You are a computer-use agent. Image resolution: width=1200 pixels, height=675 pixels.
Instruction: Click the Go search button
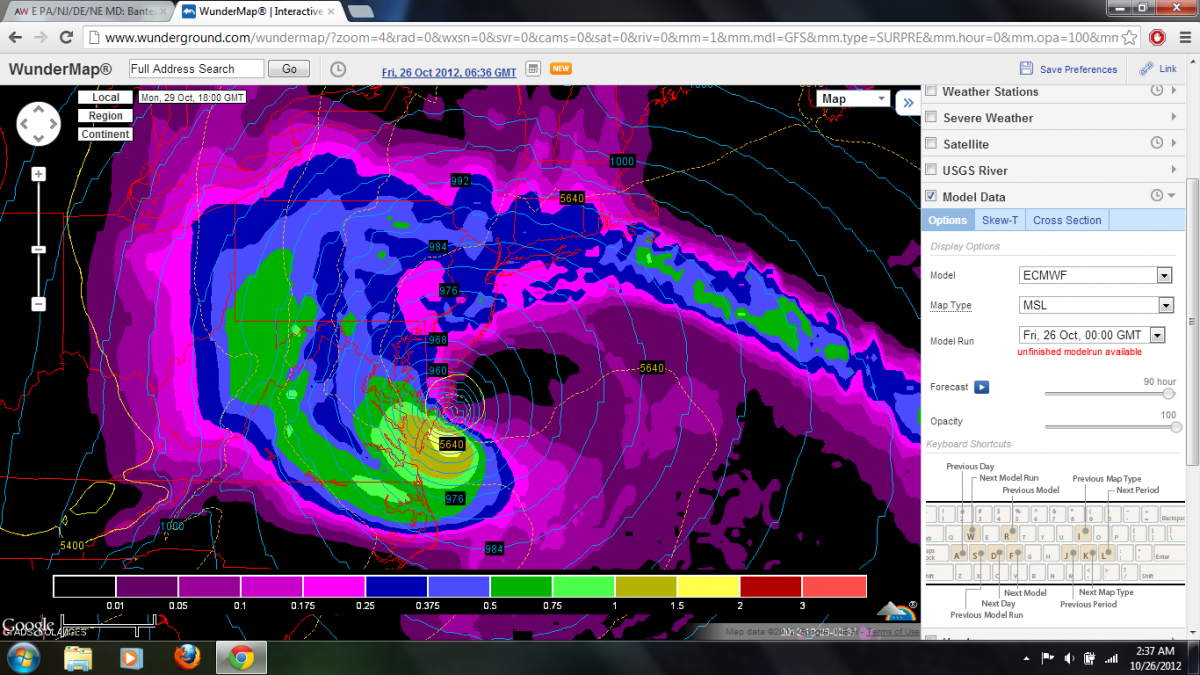tap(290, 69)
